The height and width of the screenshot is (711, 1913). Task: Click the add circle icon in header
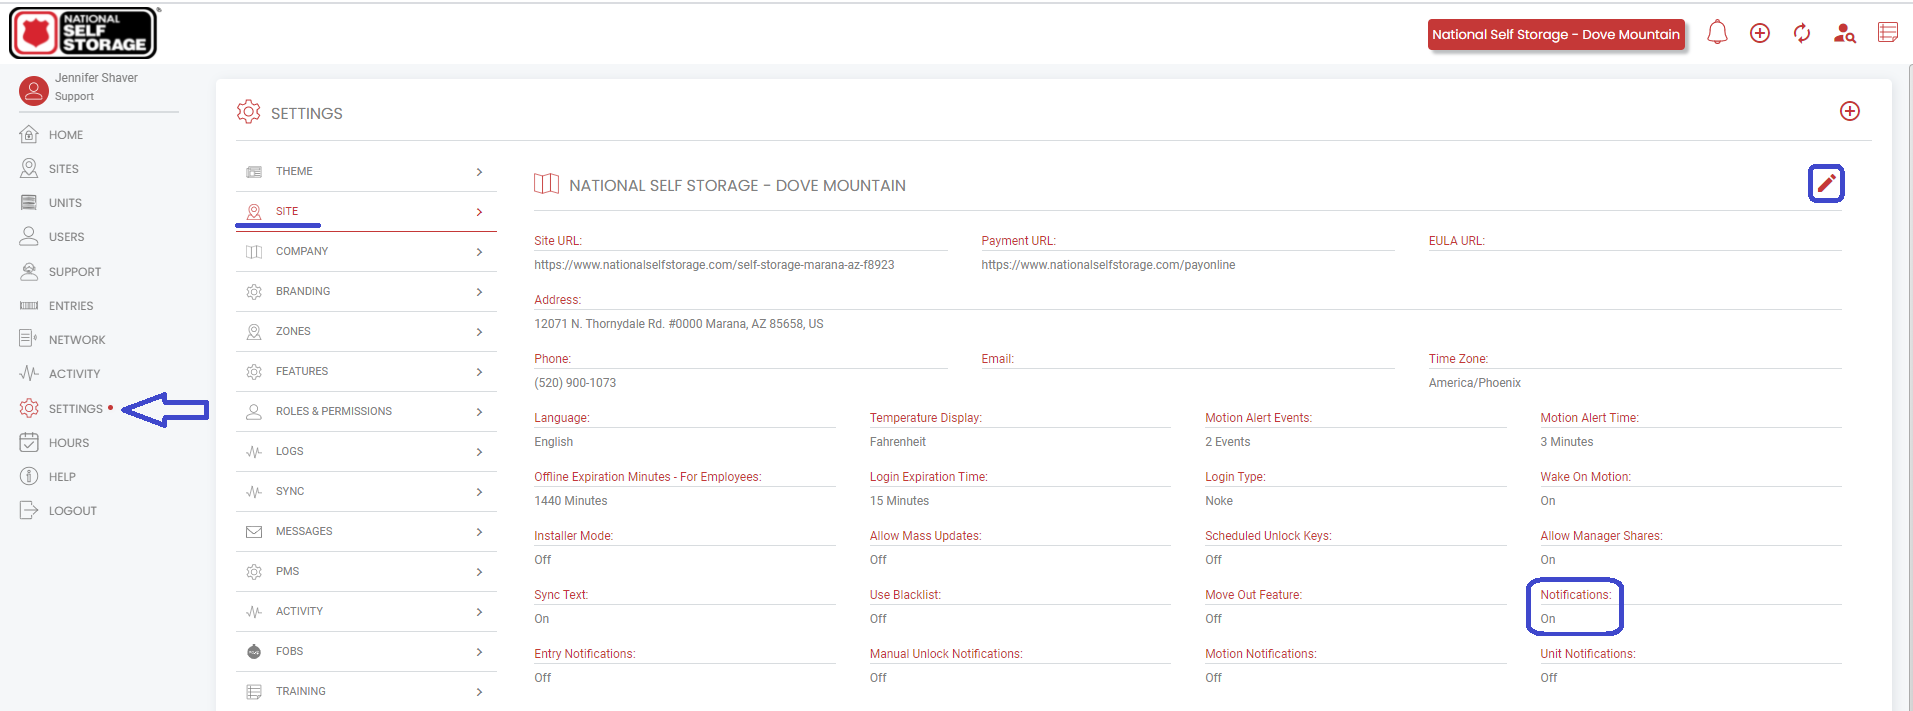(1760, 33)
